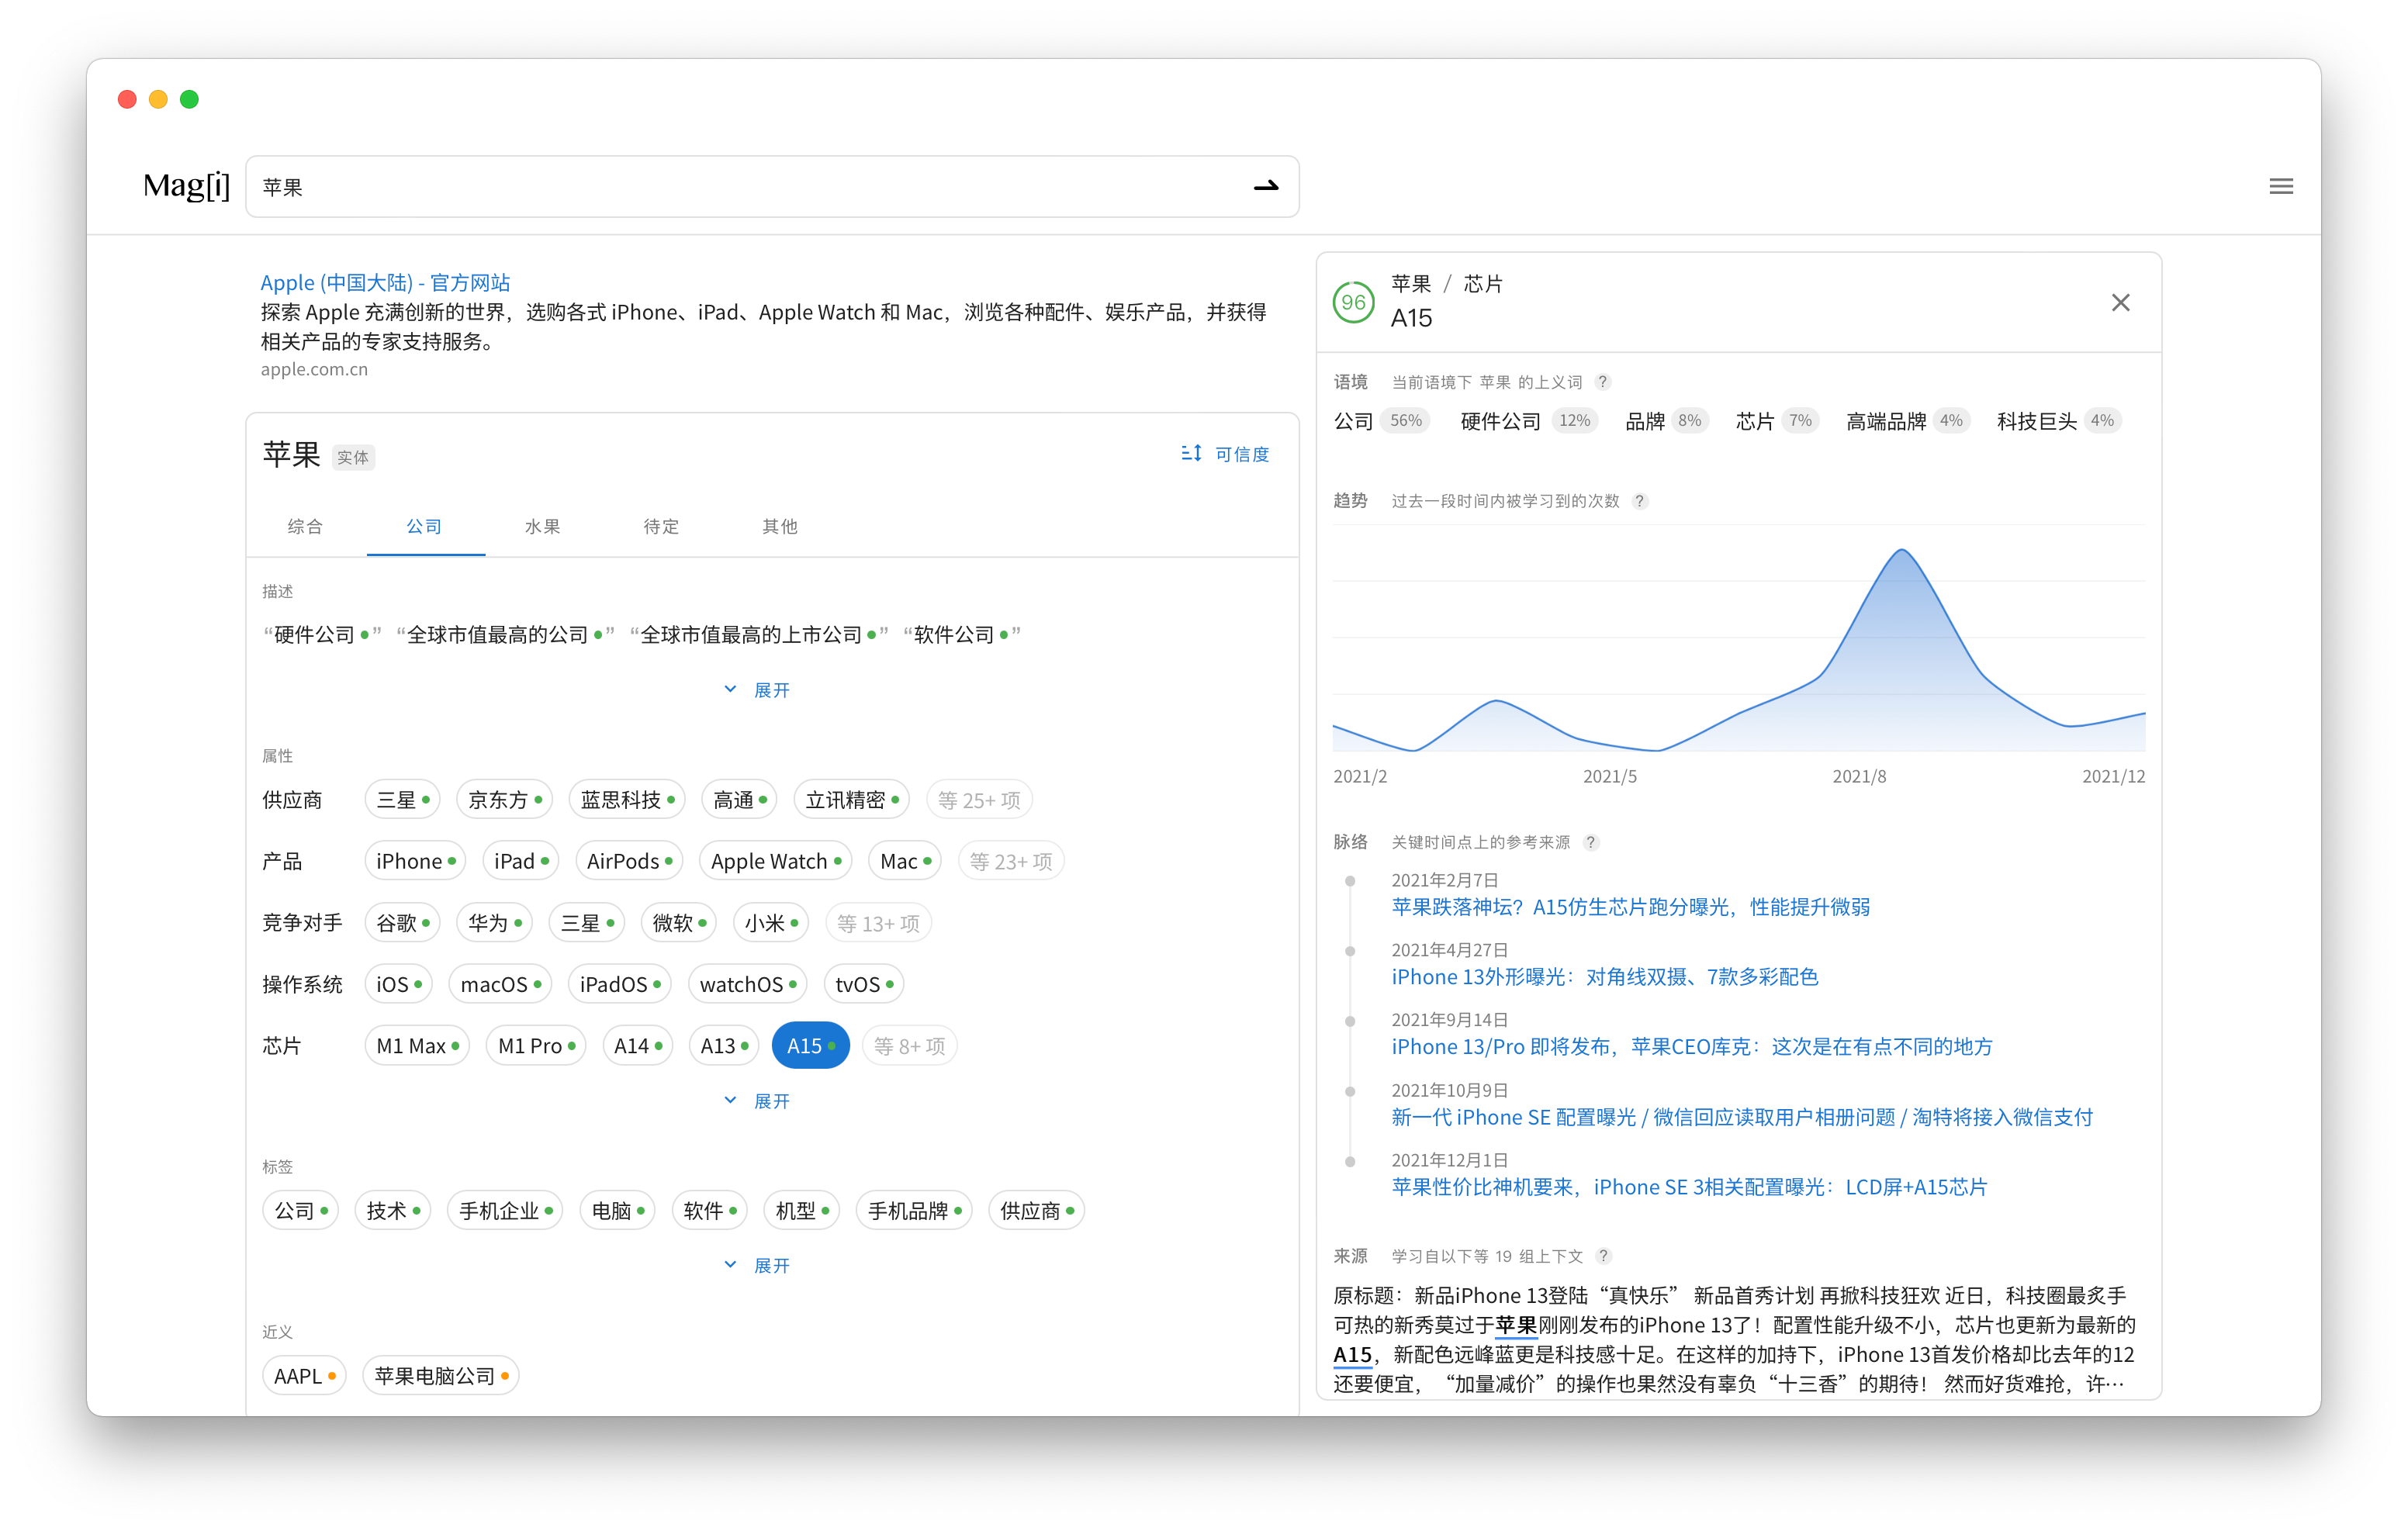Click help icon beside 来源 description

(x=1604, y=1256)
